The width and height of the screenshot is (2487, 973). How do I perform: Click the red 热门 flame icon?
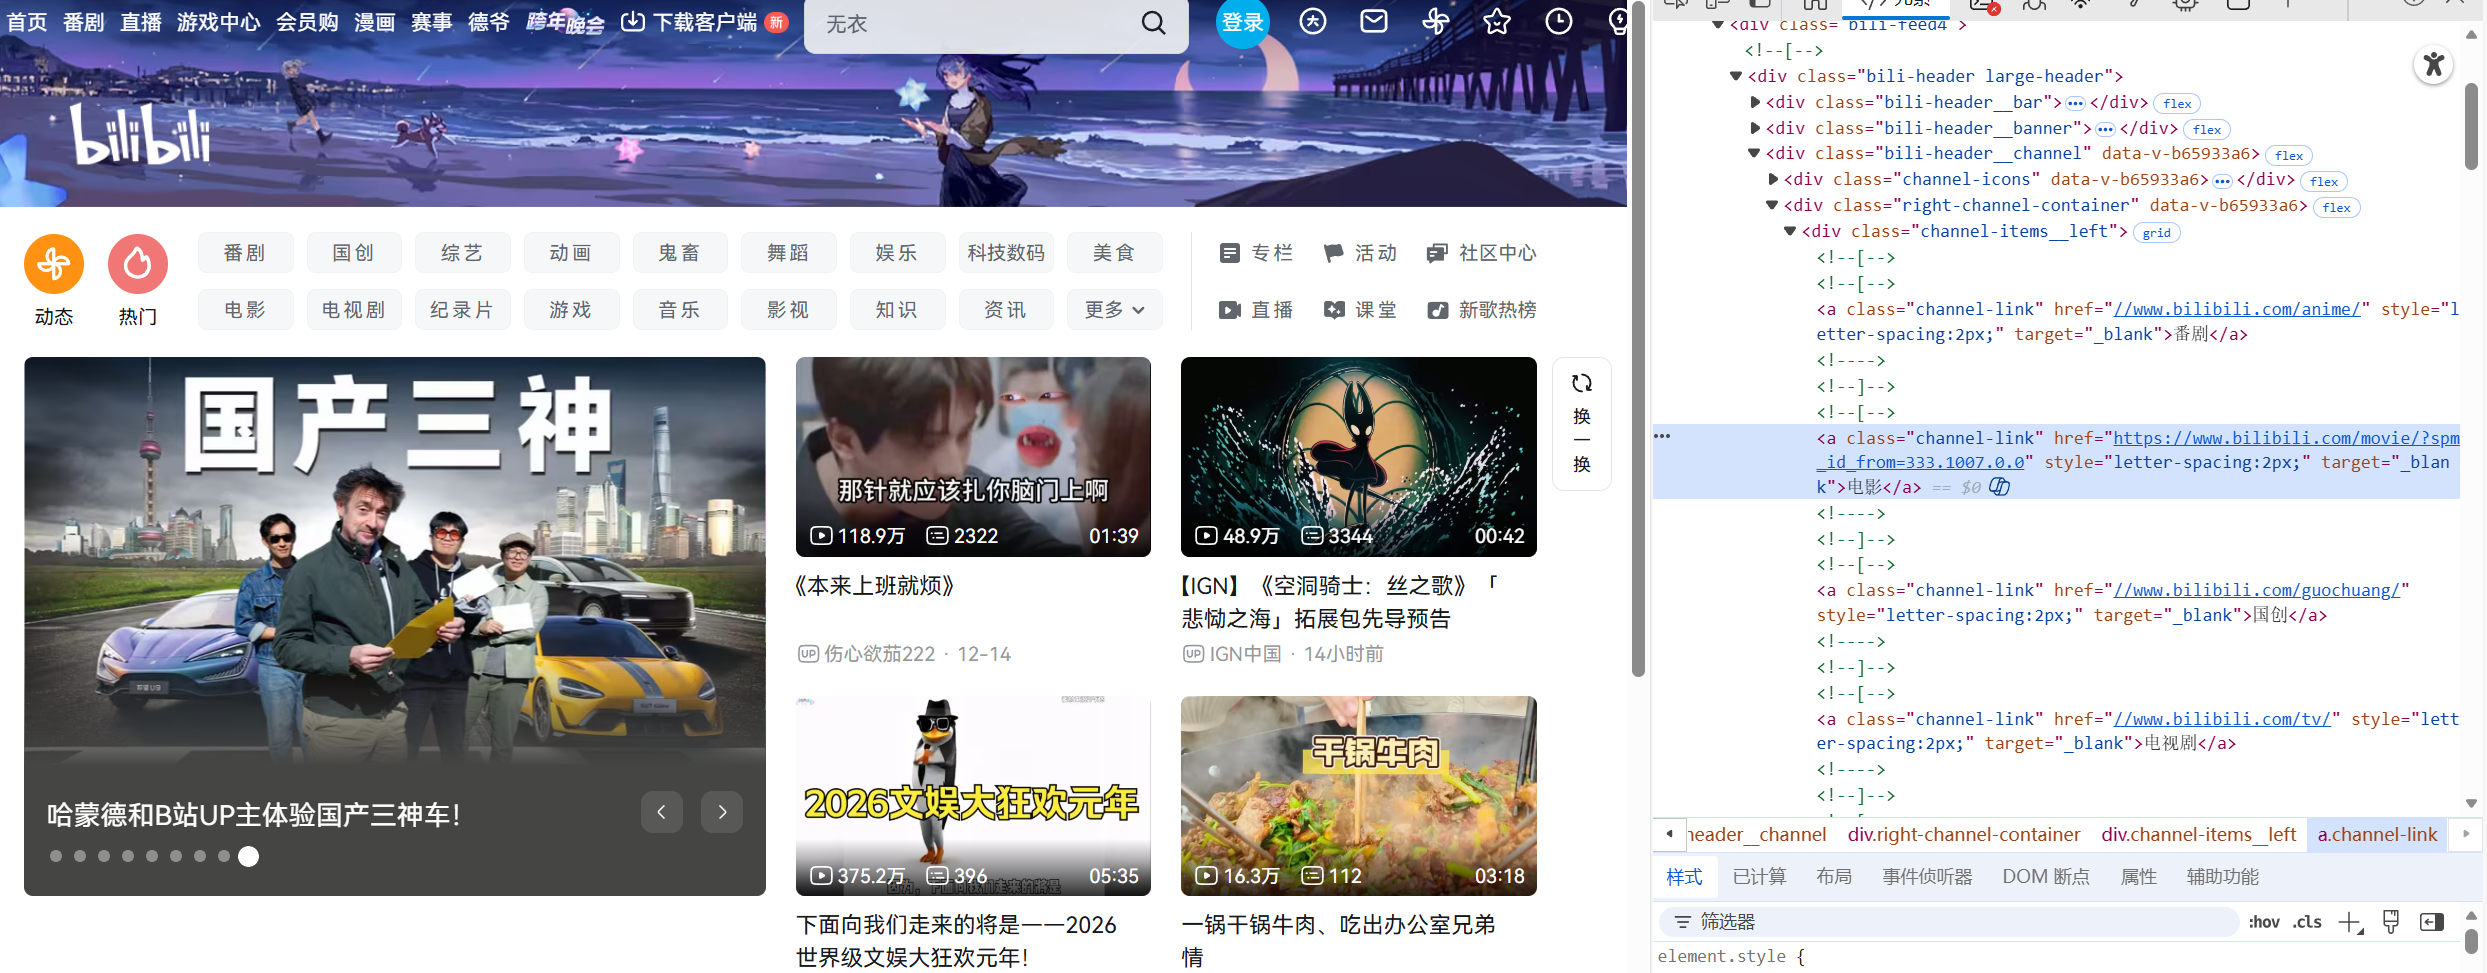[x=138, y=264]
